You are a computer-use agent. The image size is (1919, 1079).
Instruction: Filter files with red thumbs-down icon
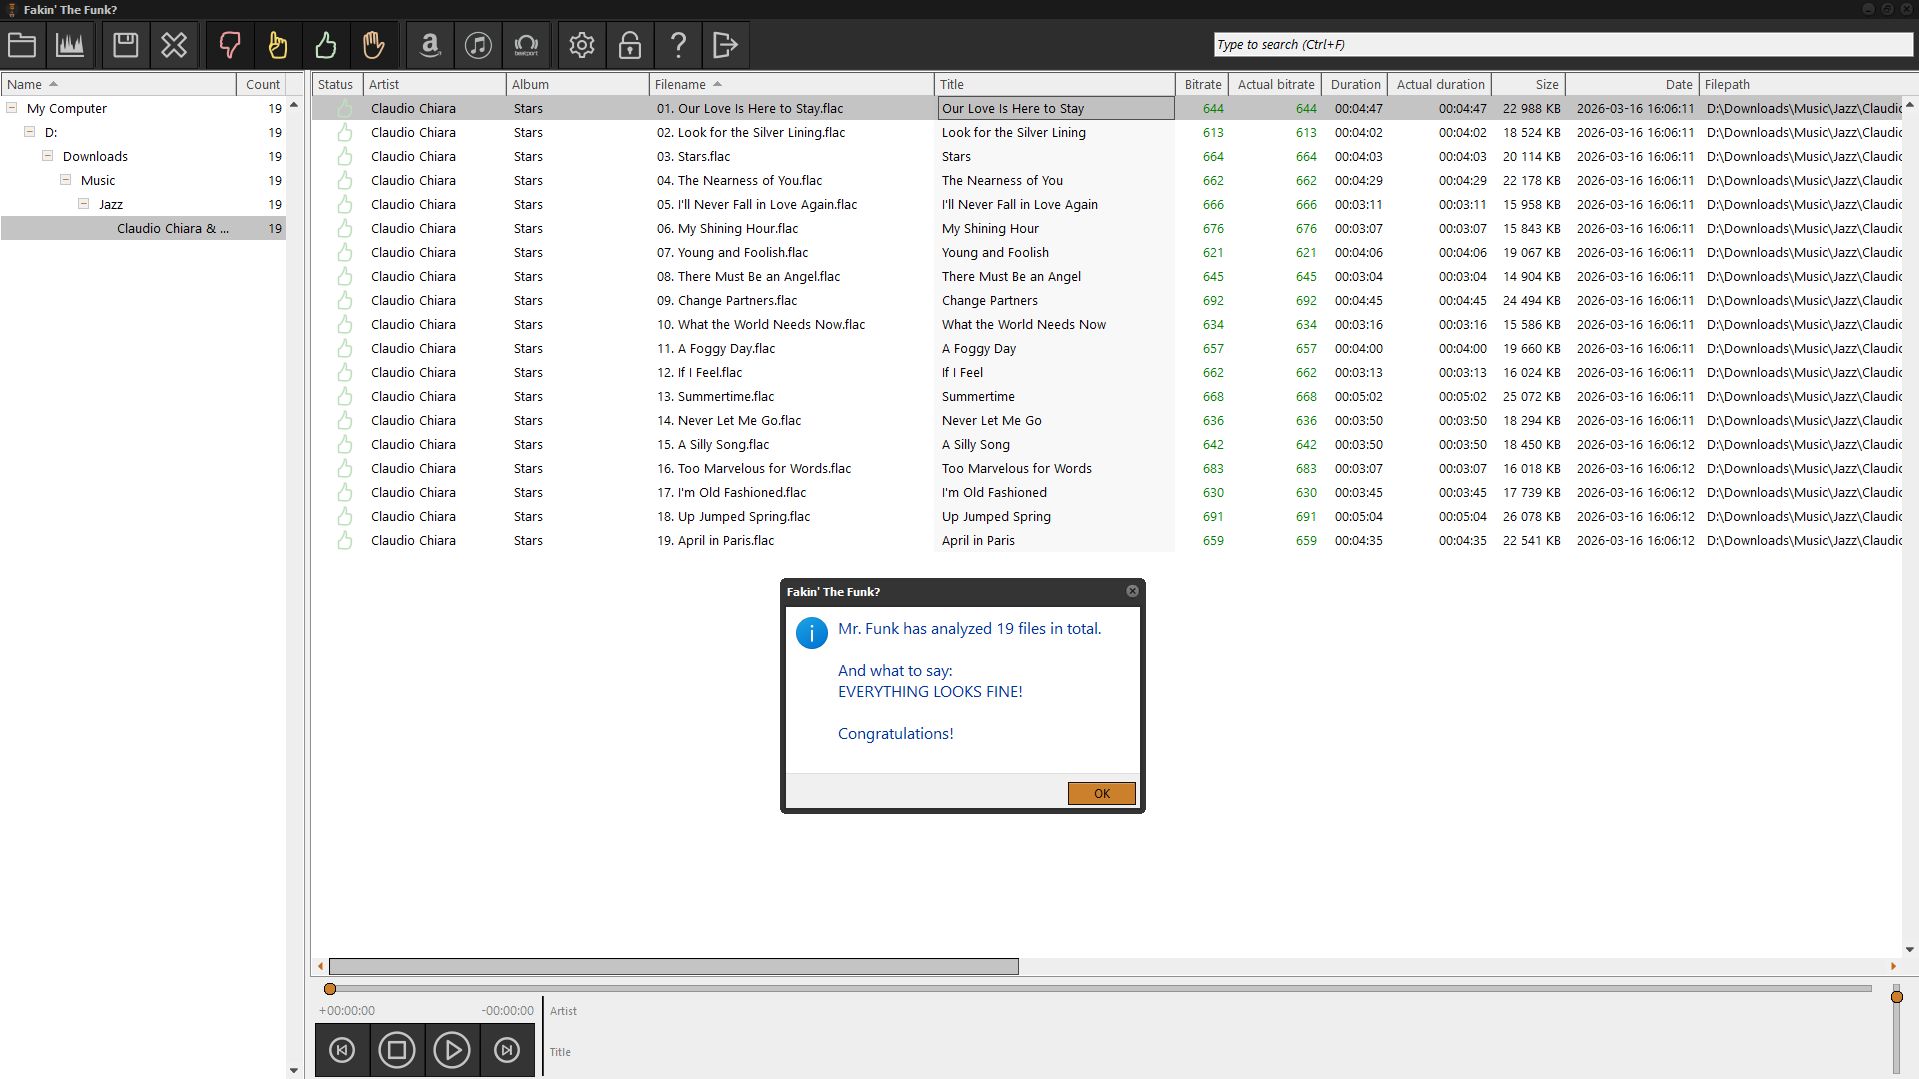point(229,45)
